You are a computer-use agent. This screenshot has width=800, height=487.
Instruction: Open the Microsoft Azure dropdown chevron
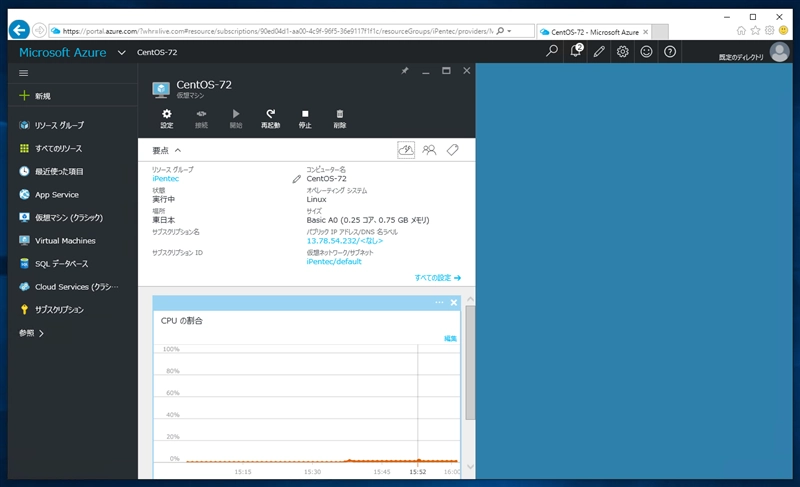click(121, 52)
